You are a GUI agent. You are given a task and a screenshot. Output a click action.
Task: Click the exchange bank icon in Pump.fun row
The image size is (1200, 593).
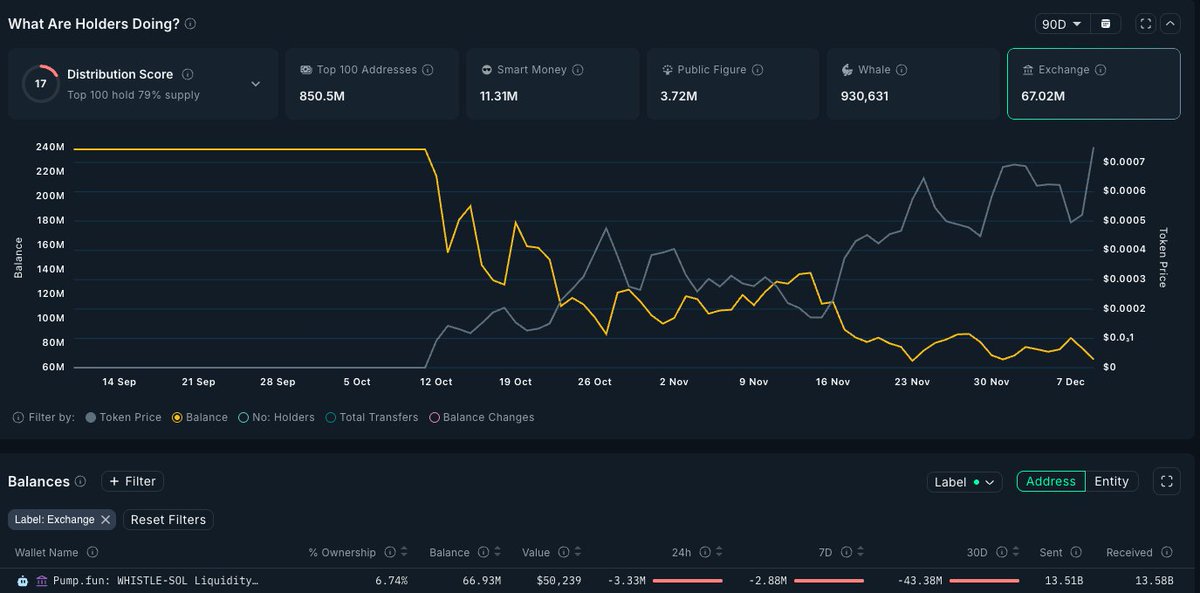(x=41, y=580)
